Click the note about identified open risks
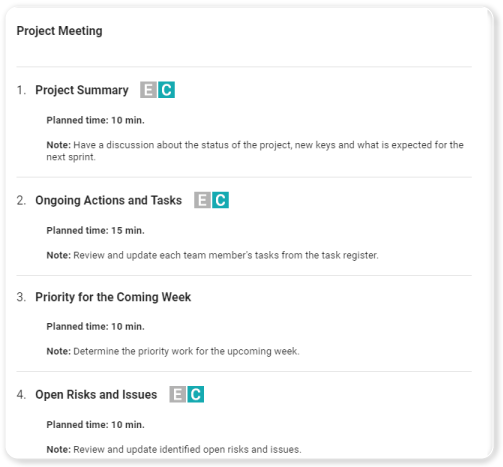503x467 pixels. [174, 449]
